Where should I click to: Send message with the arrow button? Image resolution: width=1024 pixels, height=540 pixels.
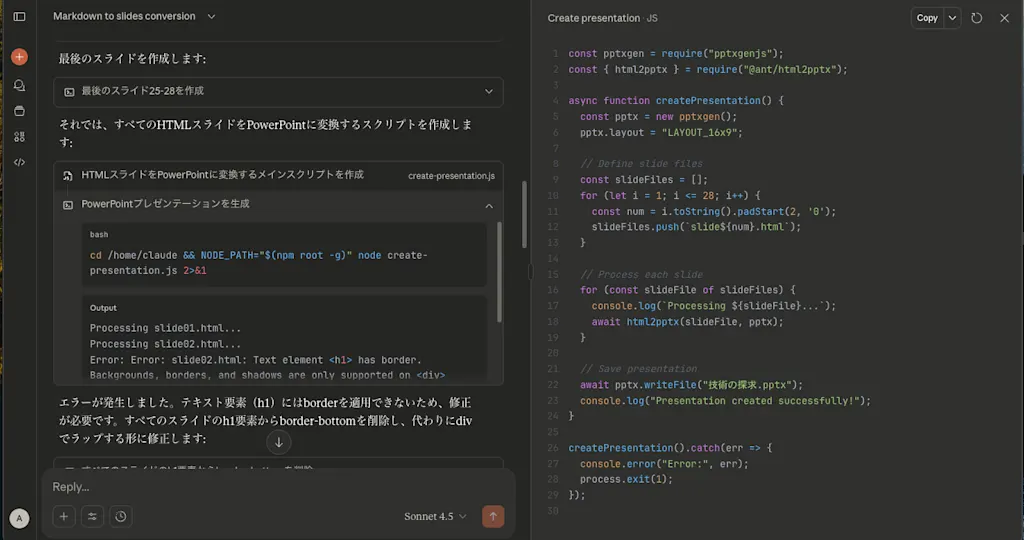pyautogui.click(x=493, y=516)
